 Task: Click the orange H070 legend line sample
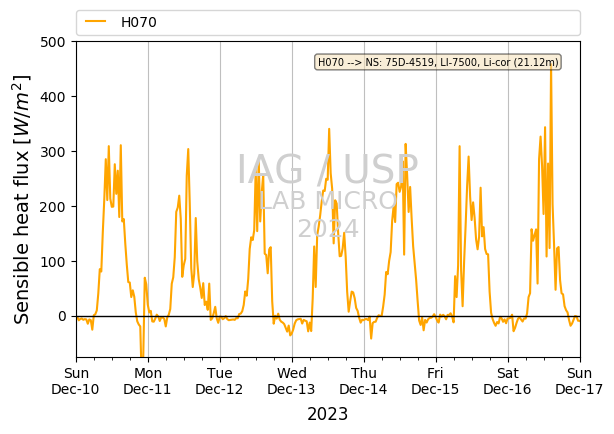(x=96, y=22)
